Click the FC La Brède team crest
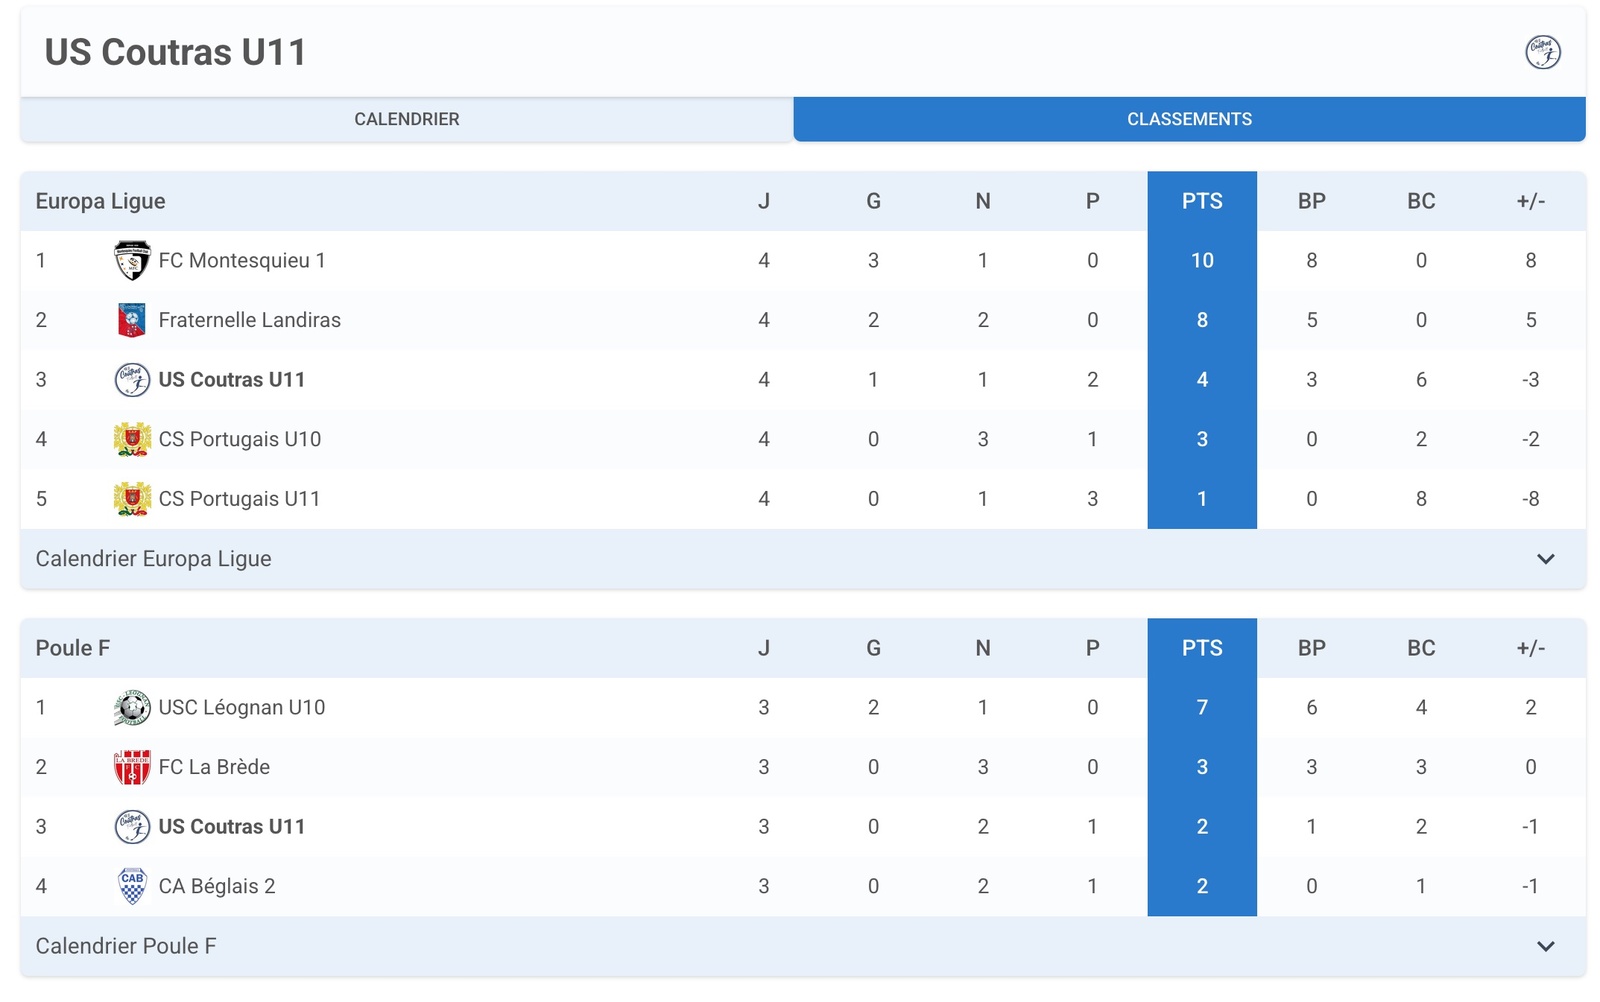 click(x=132, y=767)
